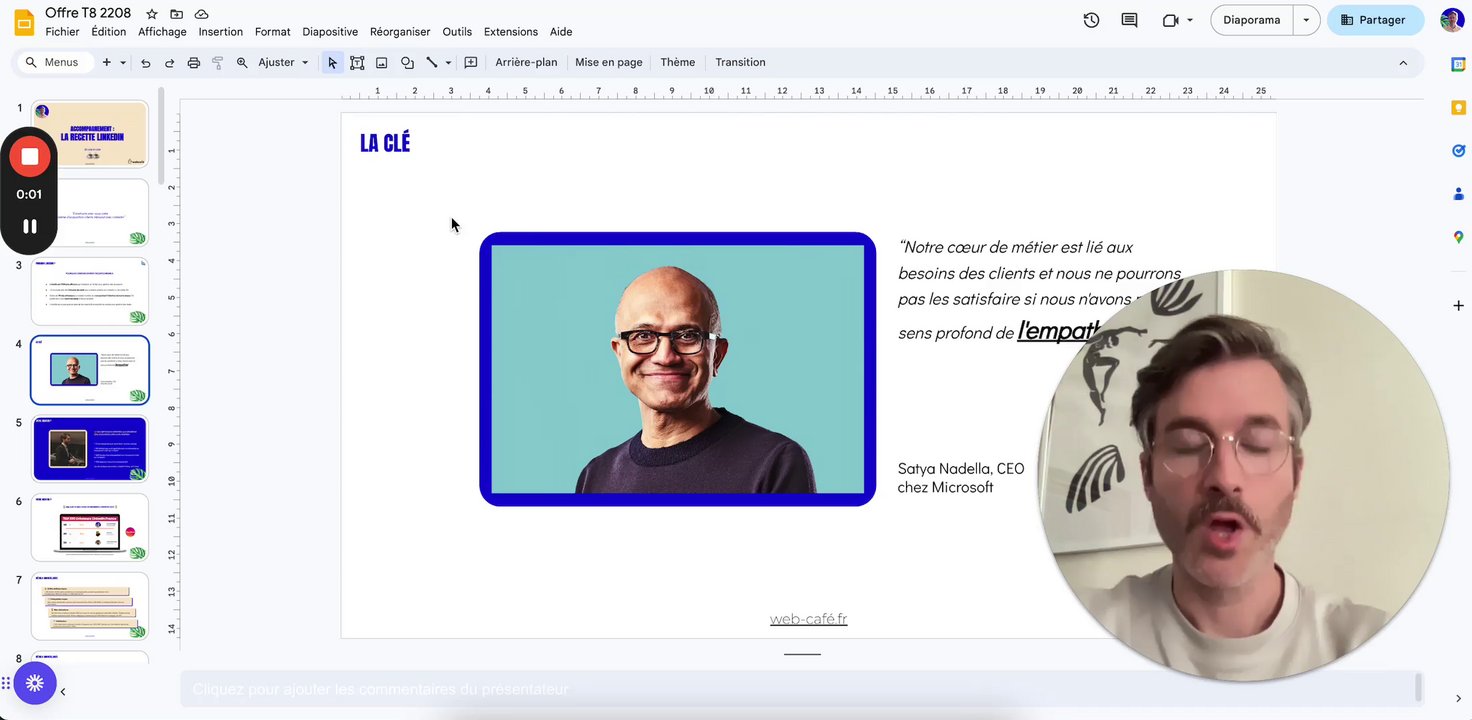Open Contacts in the side panel
1472x720 pixels.
1458,194
